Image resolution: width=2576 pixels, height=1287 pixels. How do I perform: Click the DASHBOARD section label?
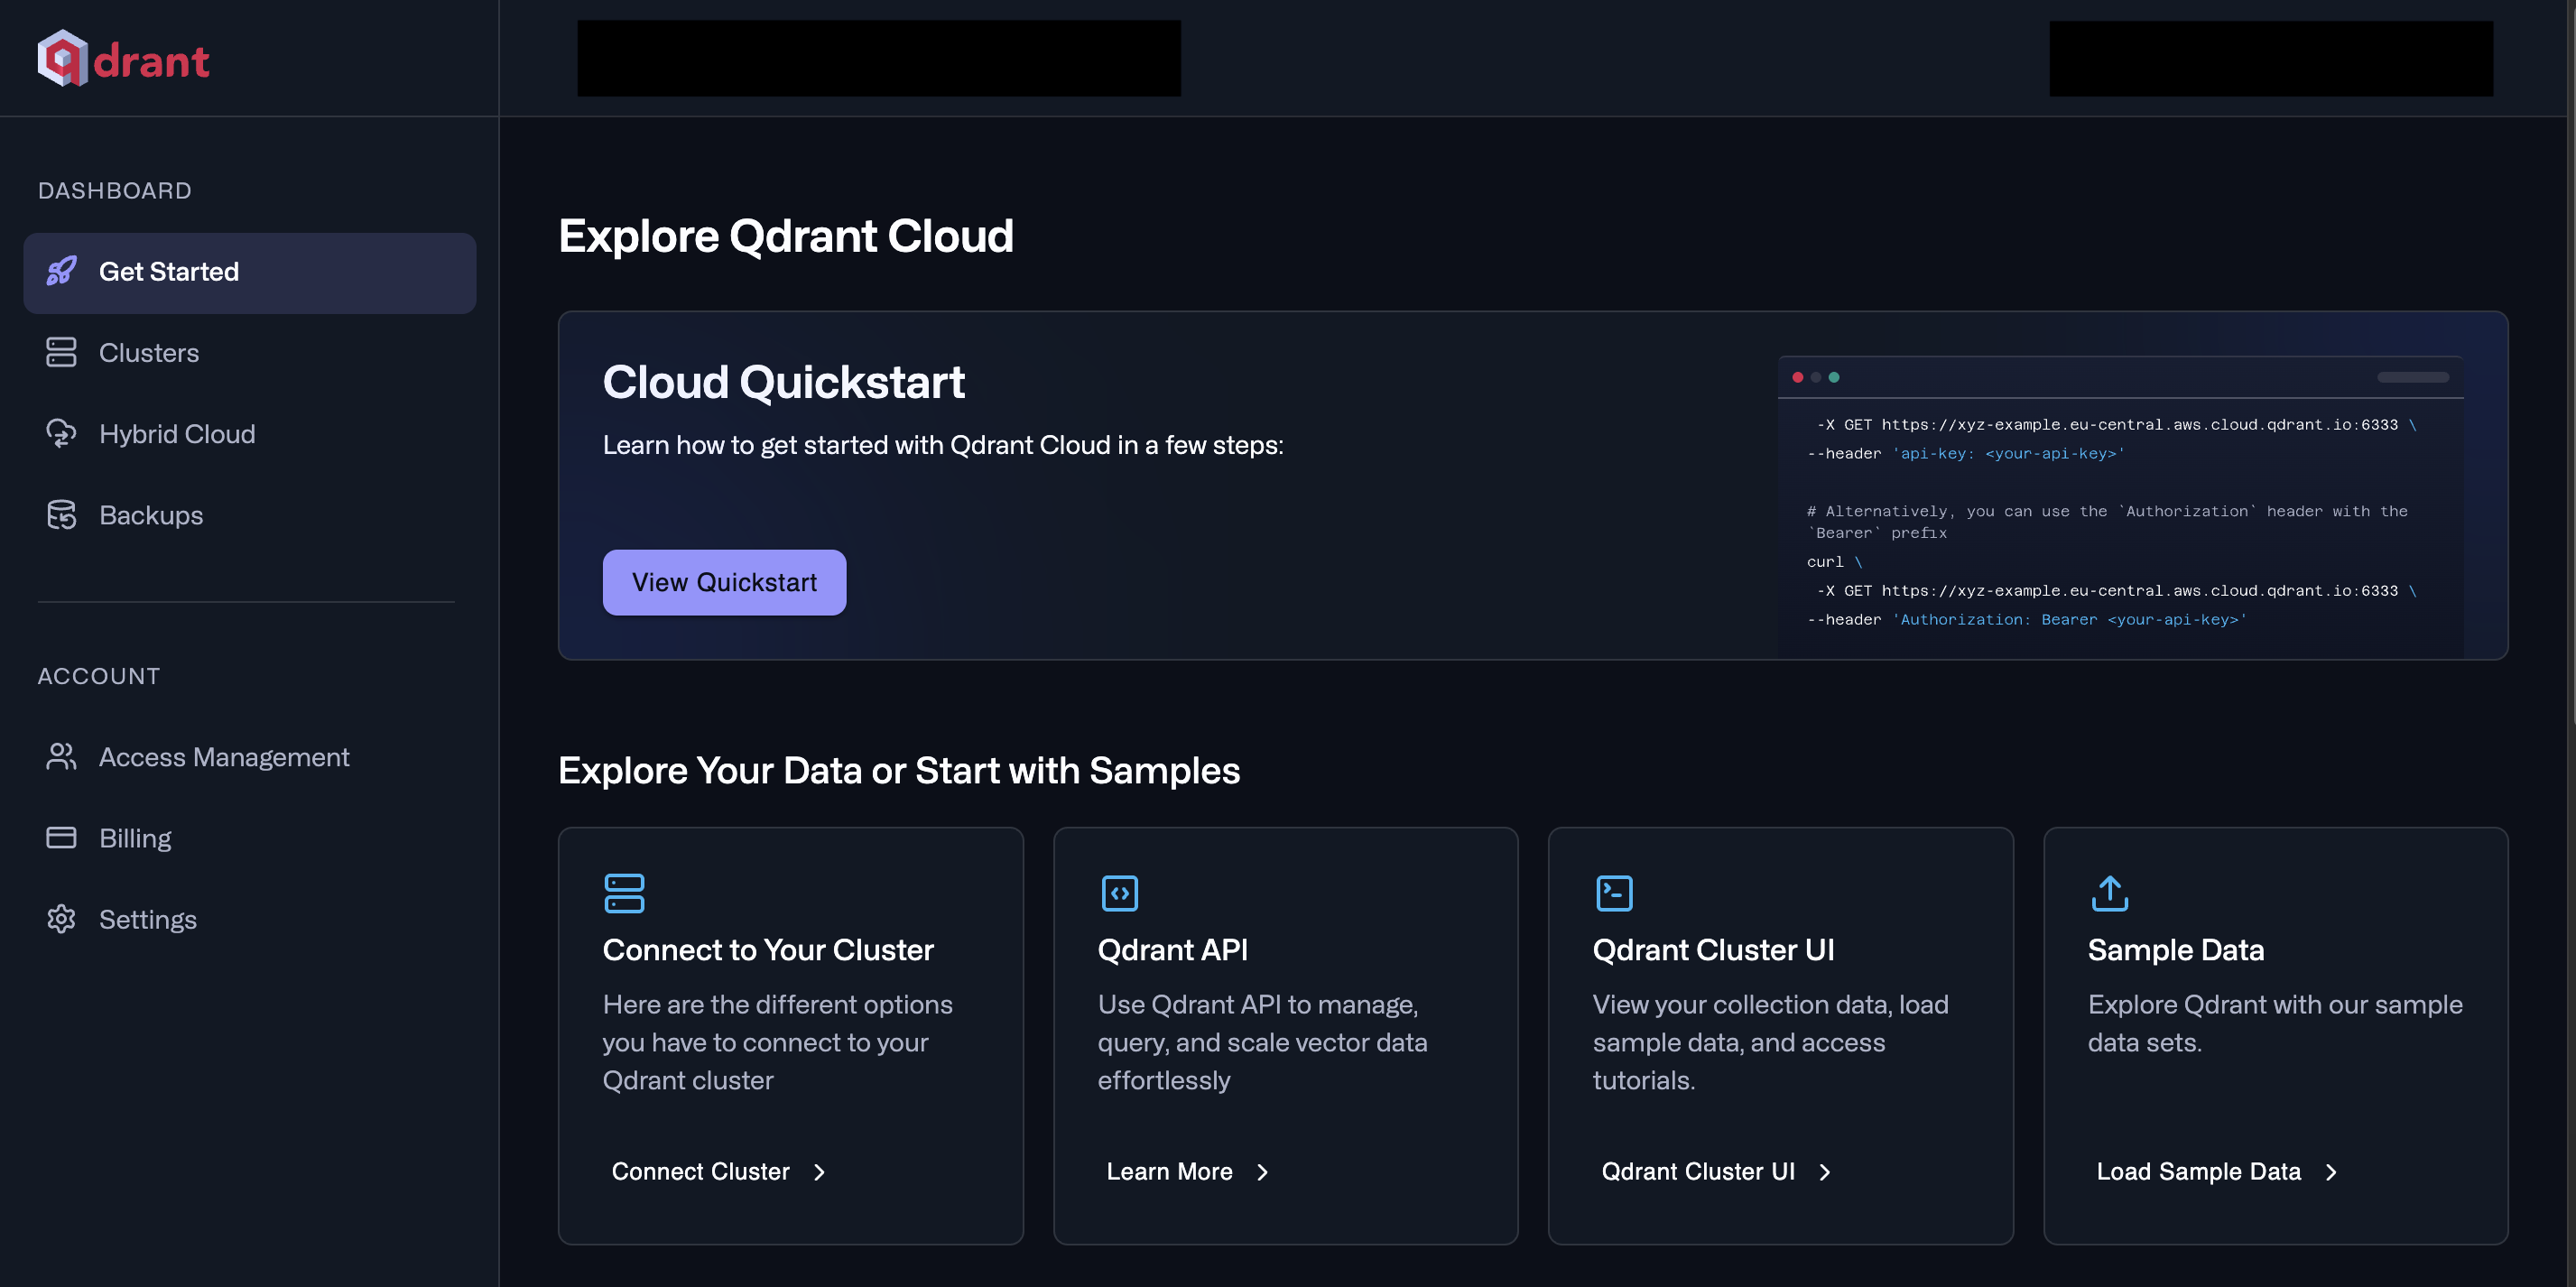115,191
